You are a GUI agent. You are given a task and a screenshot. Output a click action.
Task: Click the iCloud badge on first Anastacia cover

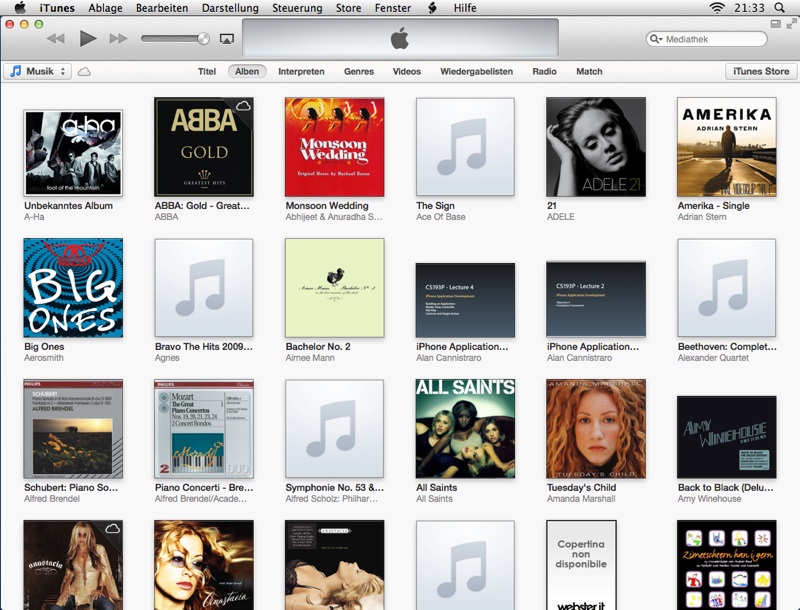click(112, 528)
